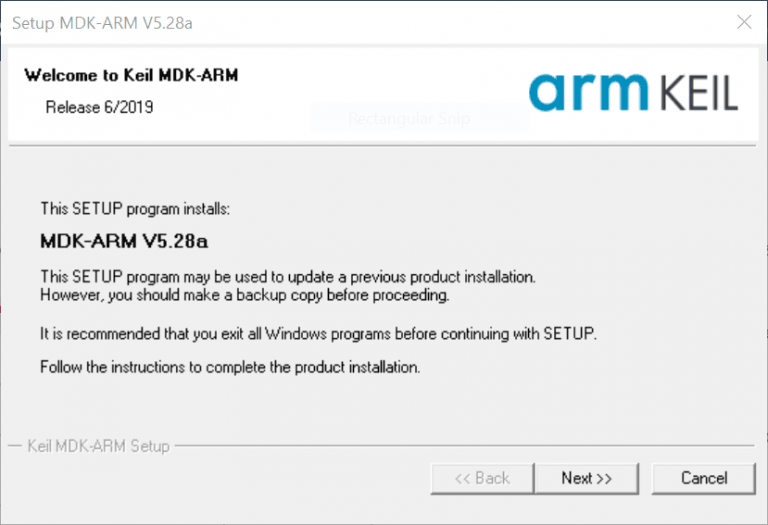Click the exit all Windows programs recommendation
The image size is (768, 525).
[x=317, y=332]
